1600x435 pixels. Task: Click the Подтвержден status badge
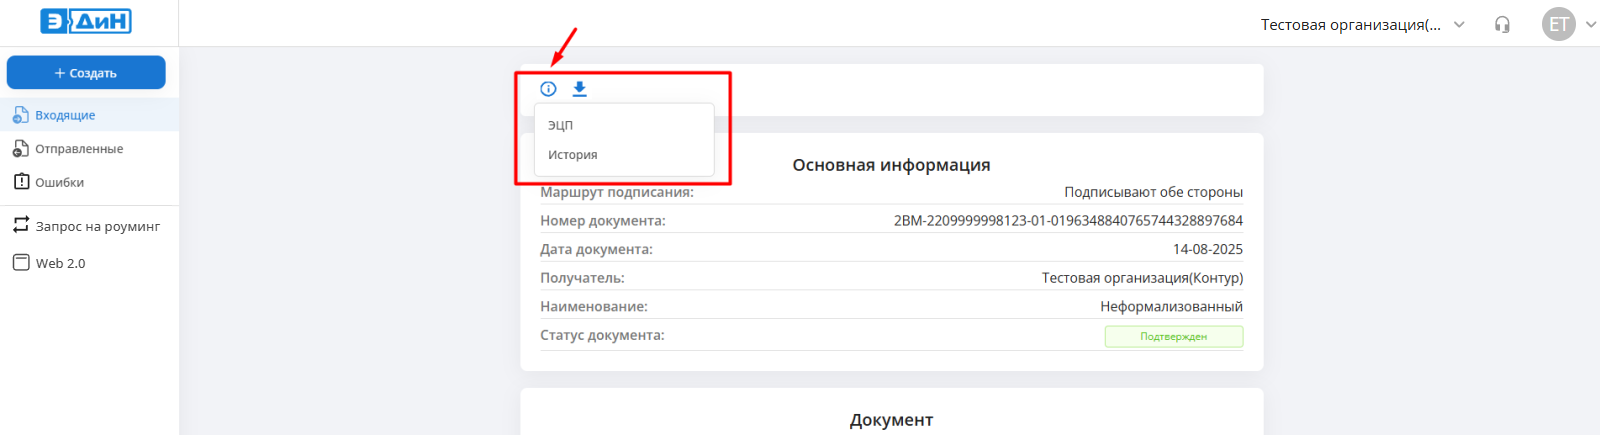1173,337
